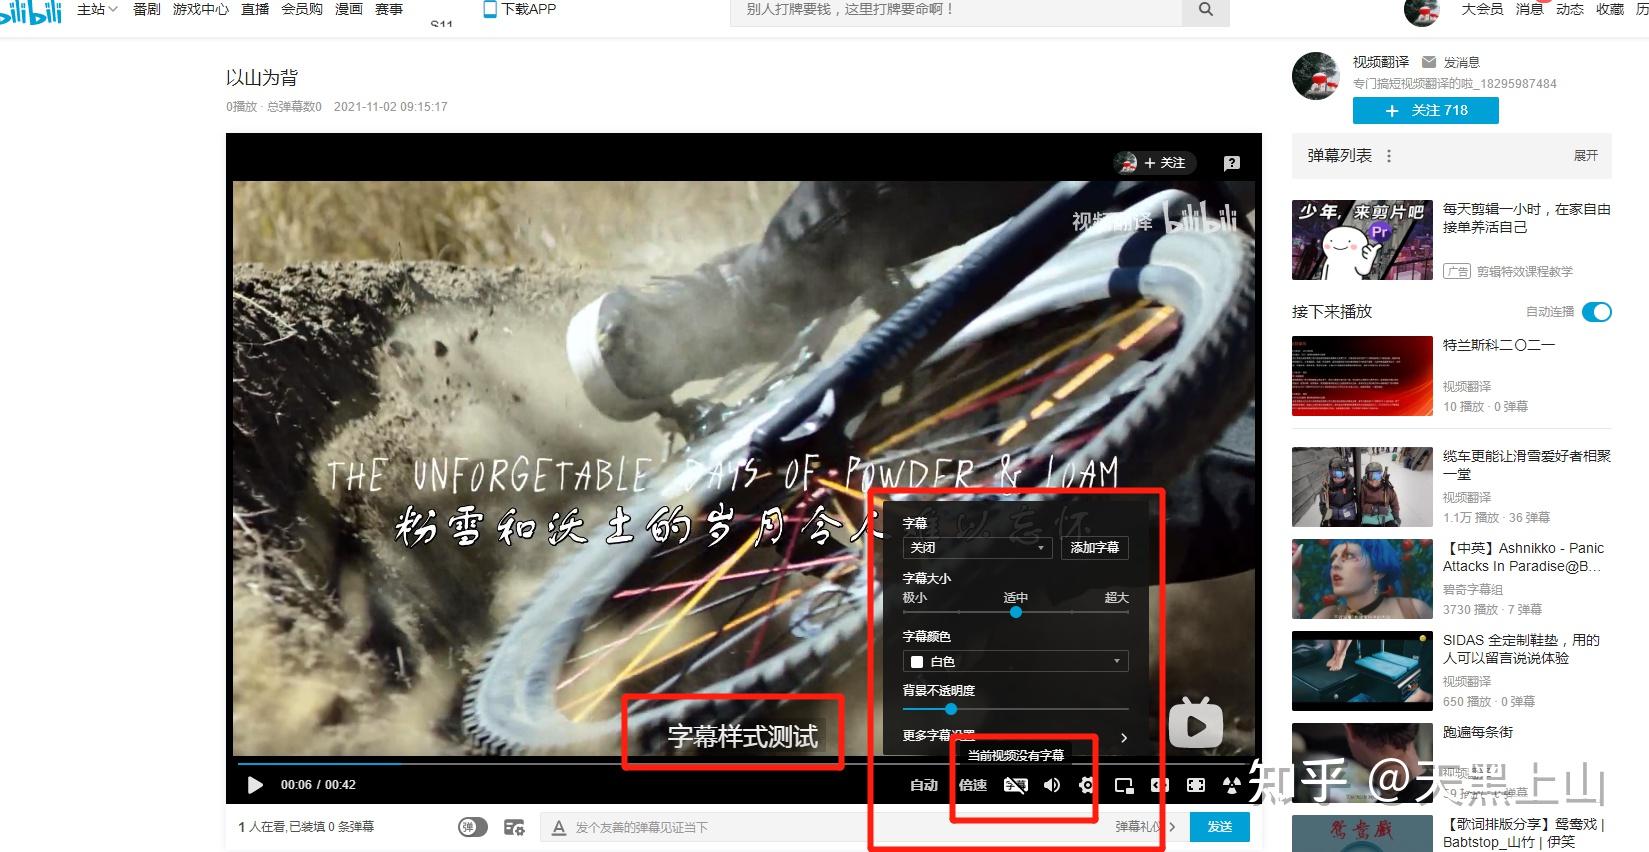Click the crossed-out subtitle icon

pos(1015,785)
